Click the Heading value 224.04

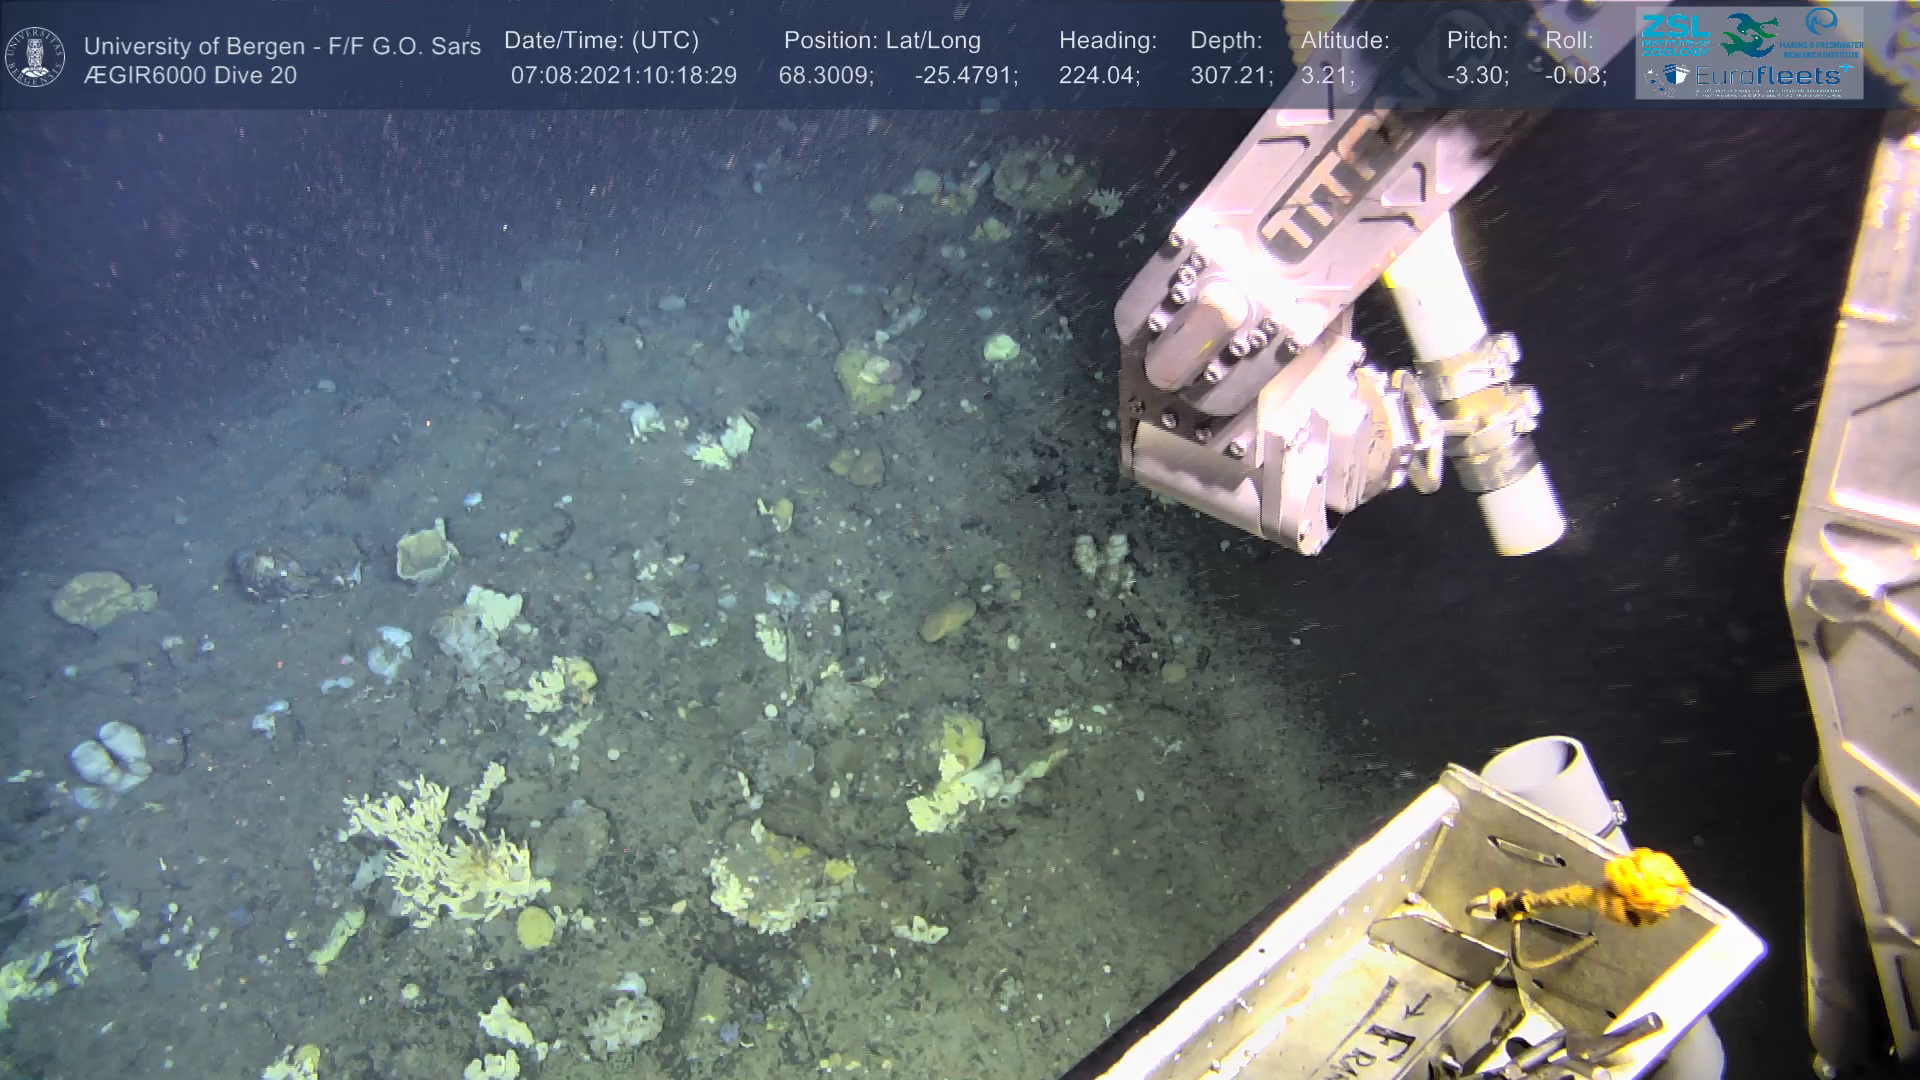(x=1098, y=76)
